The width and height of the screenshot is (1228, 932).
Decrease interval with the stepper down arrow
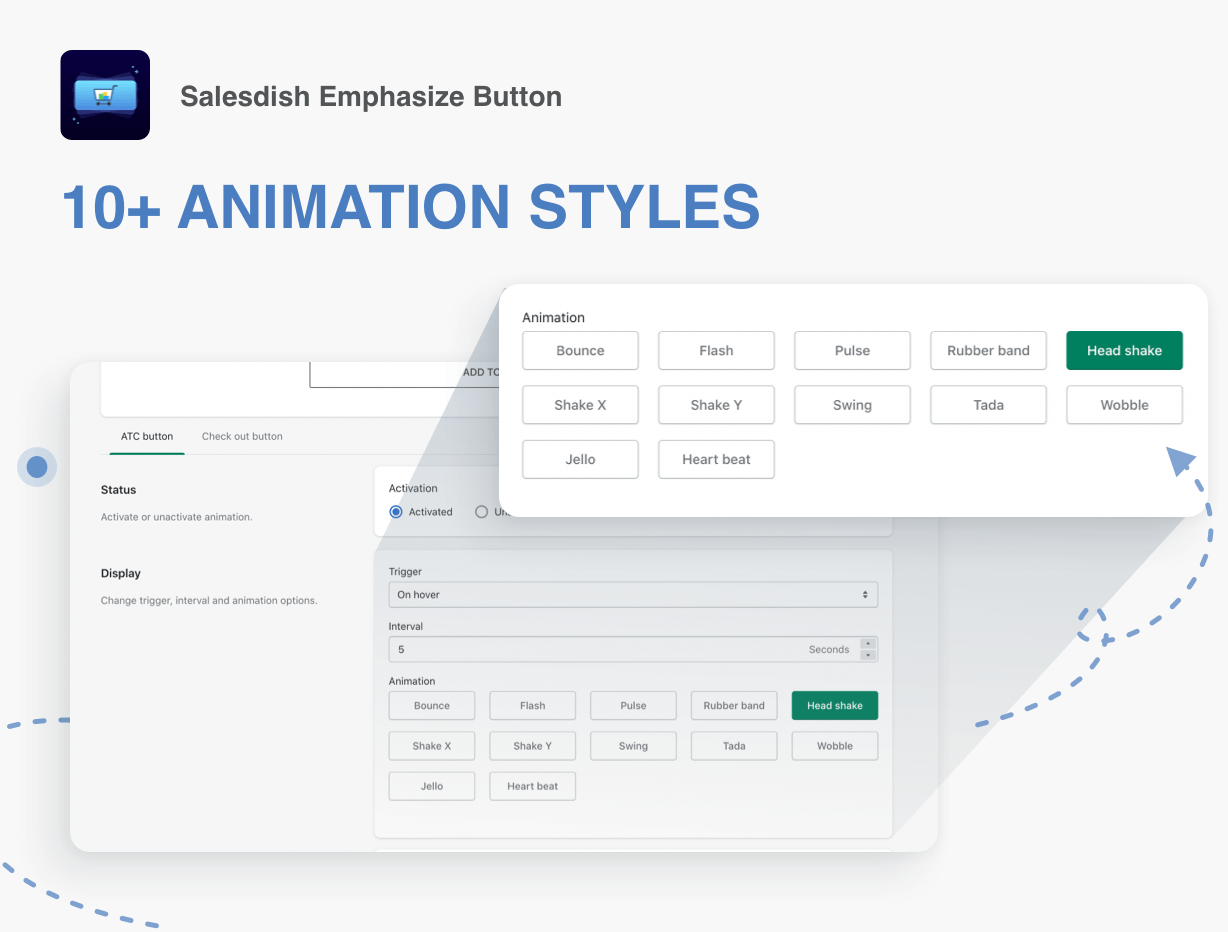pyautogui.click(x=868, y=655)
